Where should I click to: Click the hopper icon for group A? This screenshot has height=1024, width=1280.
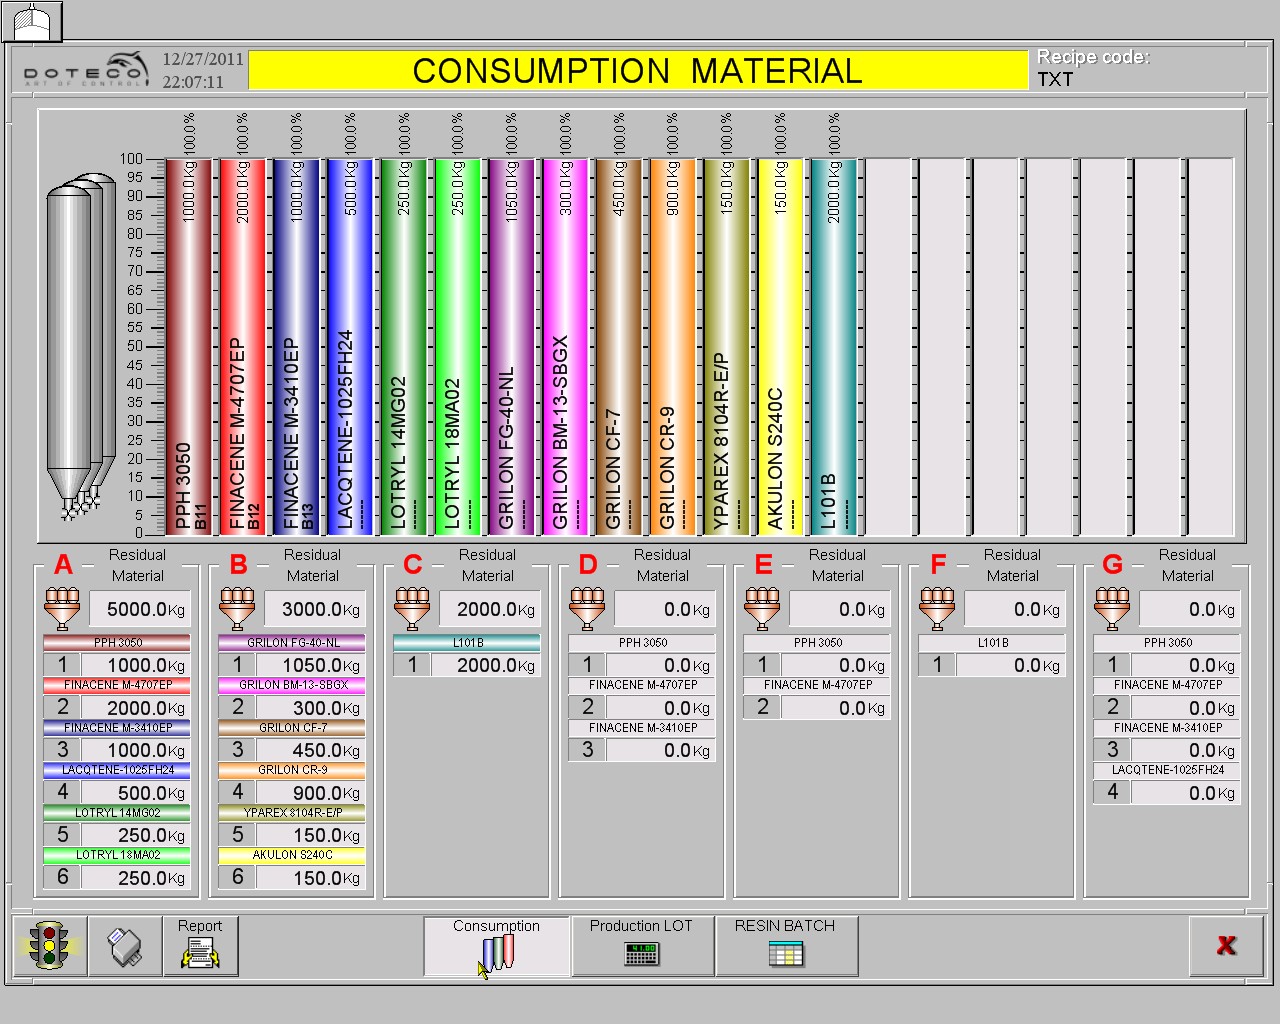62,609
